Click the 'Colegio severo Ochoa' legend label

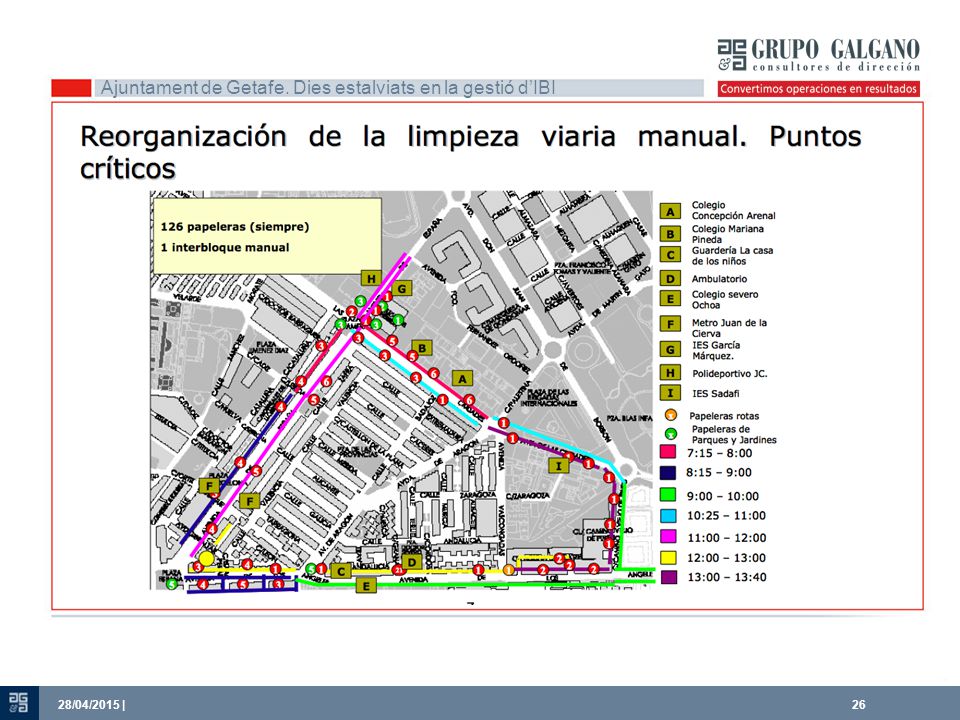(x=725, y=299)
